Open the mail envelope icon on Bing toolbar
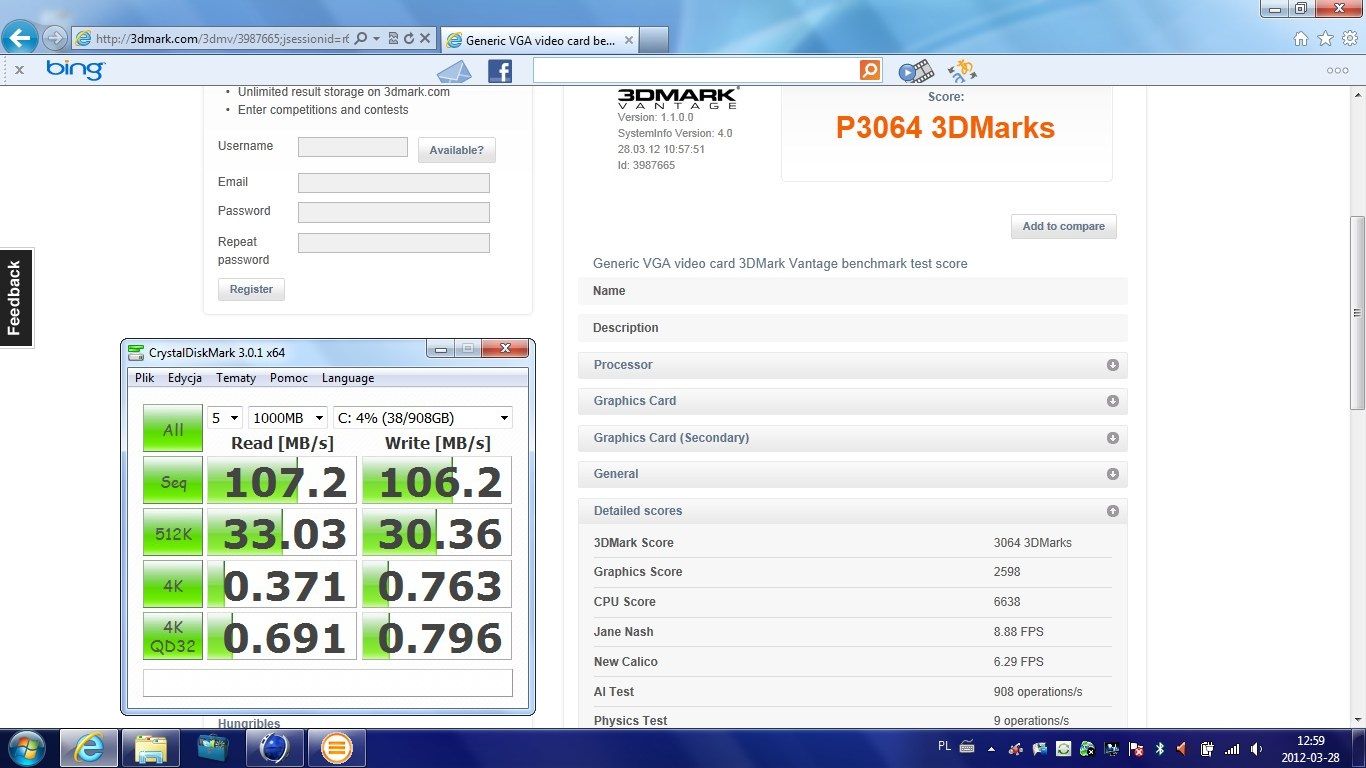The image size is (1366, 768). (x=454, y=71)
